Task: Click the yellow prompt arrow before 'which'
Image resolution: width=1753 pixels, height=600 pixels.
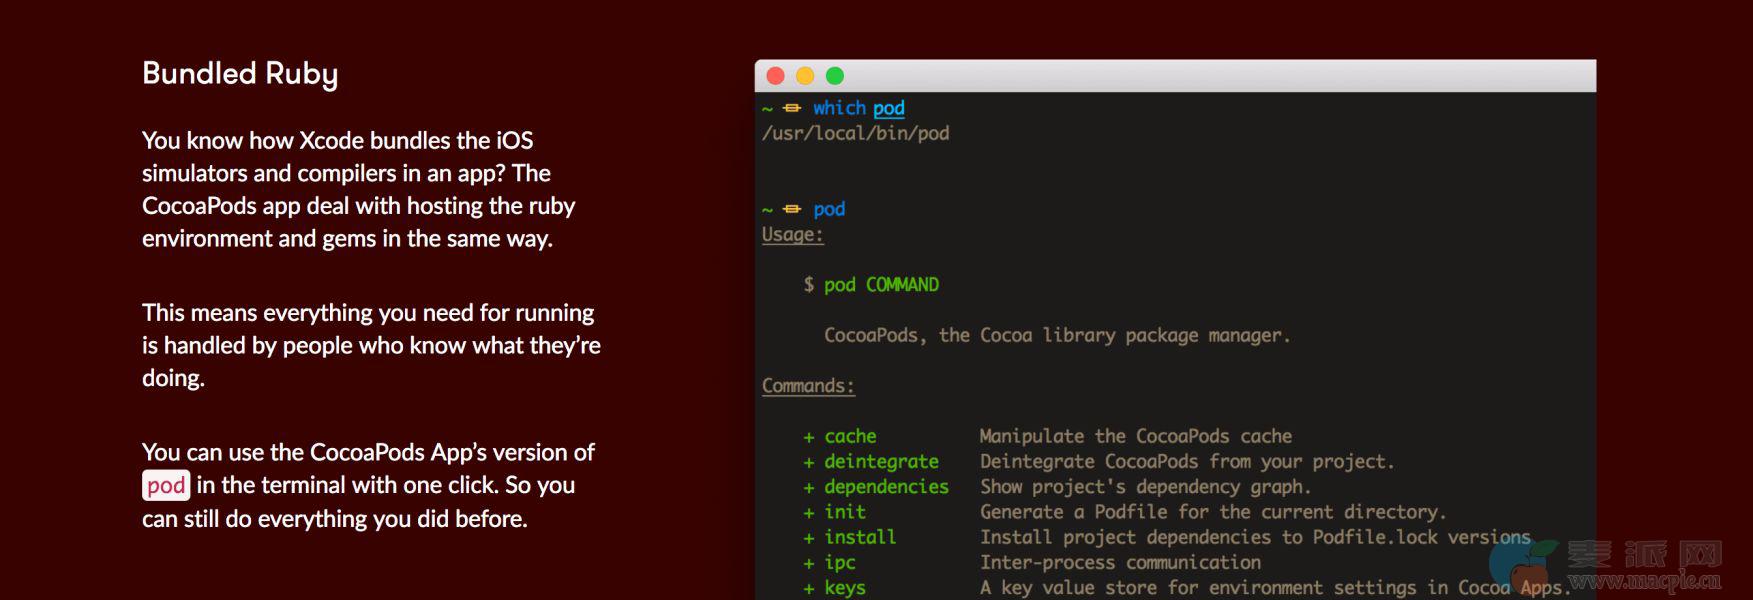Action: pos(792,108)
